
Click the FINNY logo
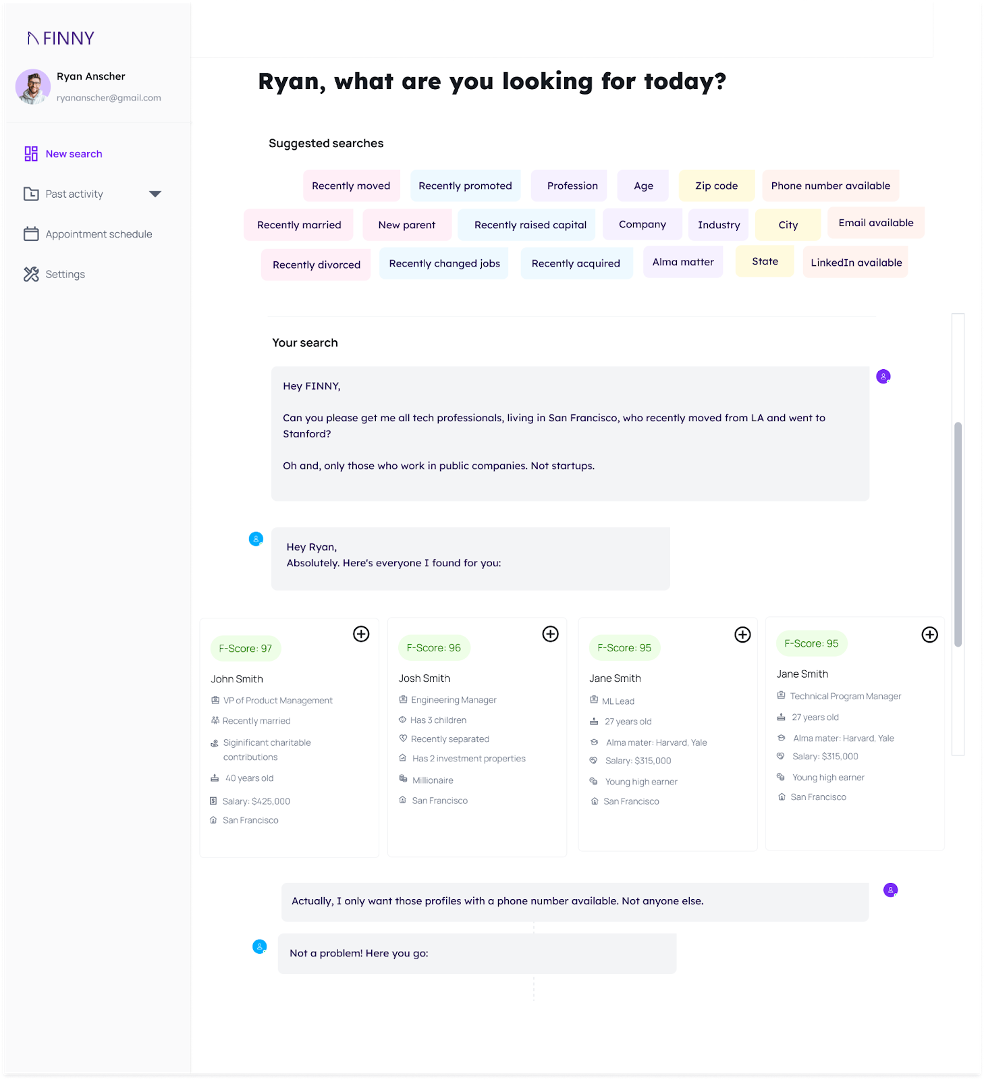[60, 38]
